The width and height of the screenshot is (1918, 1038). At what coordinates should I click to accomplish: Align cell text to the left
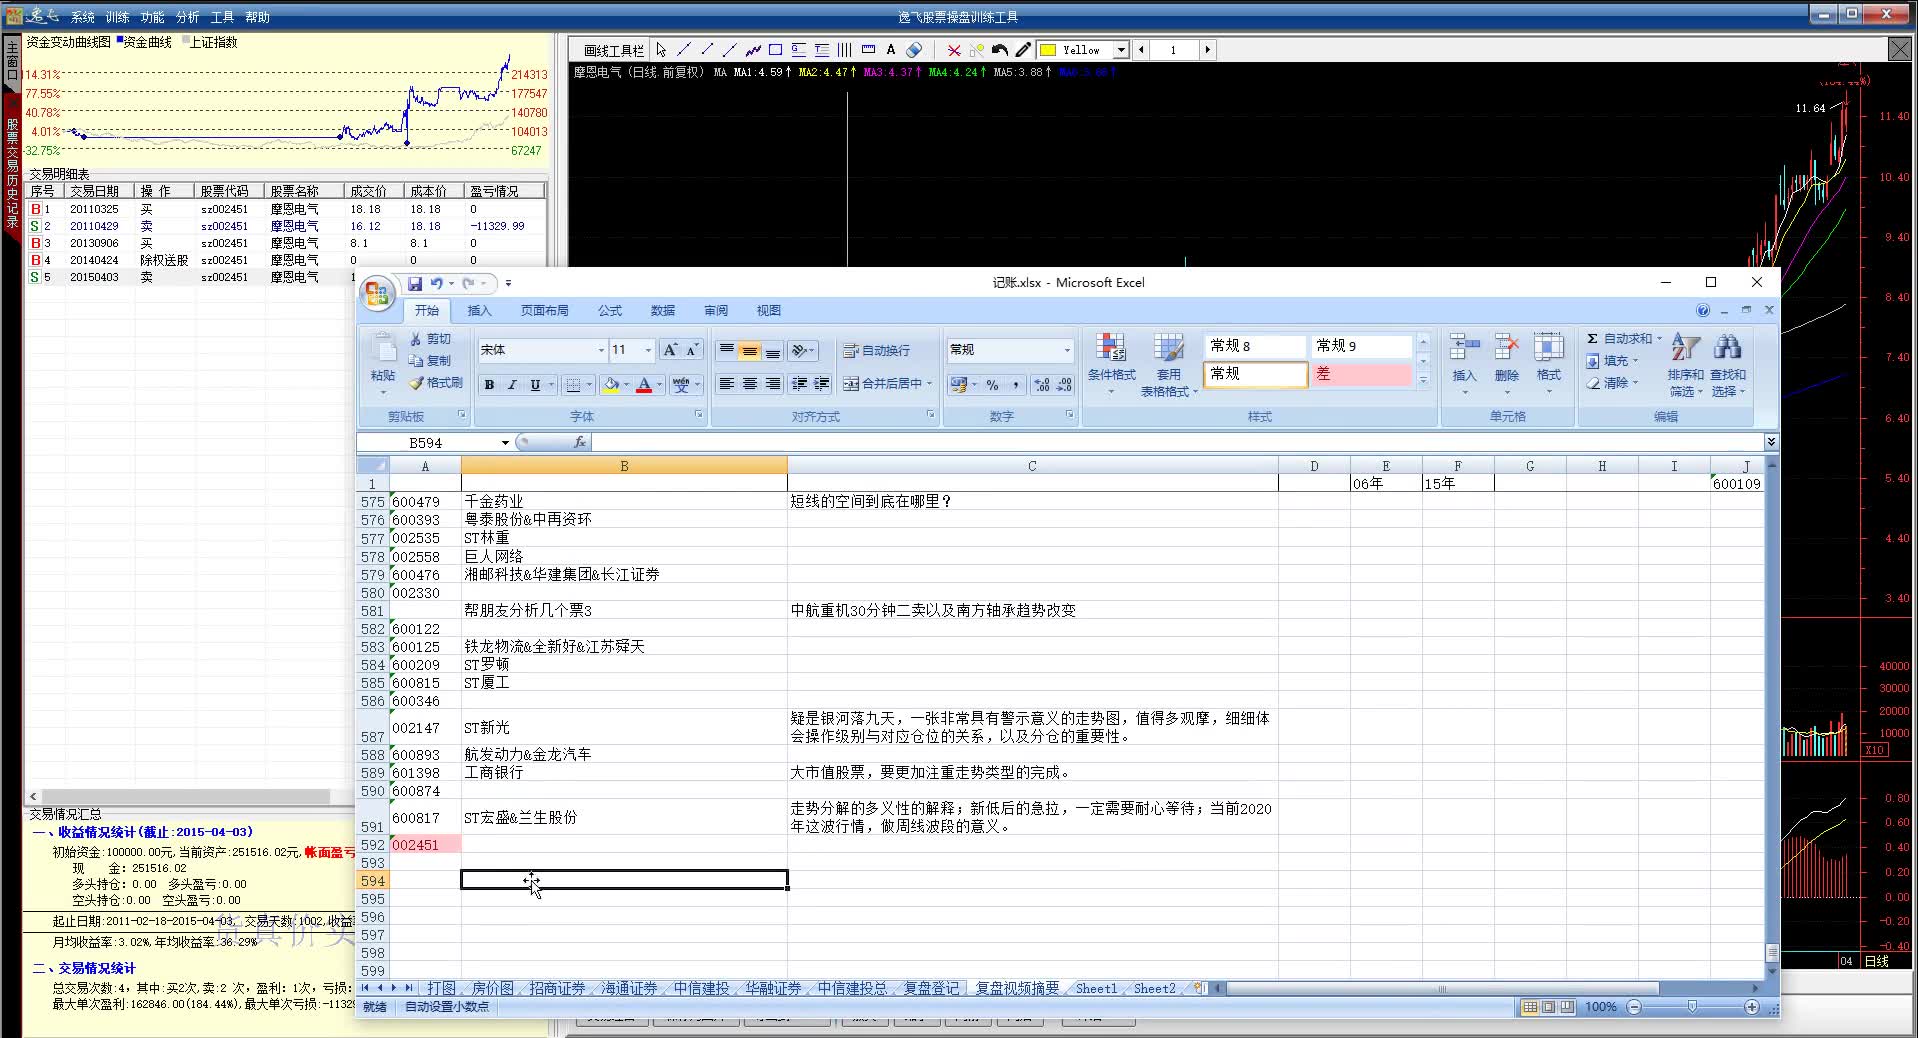coord(727,385)
